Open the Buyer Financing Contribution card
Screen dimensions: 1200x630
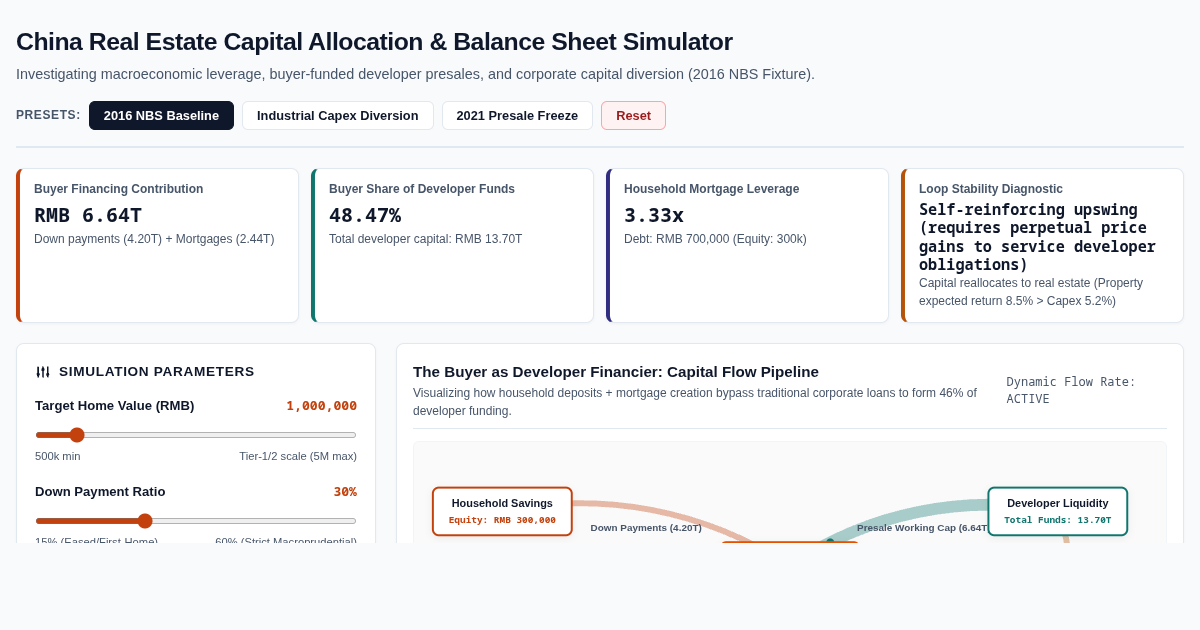click(157, 246)
